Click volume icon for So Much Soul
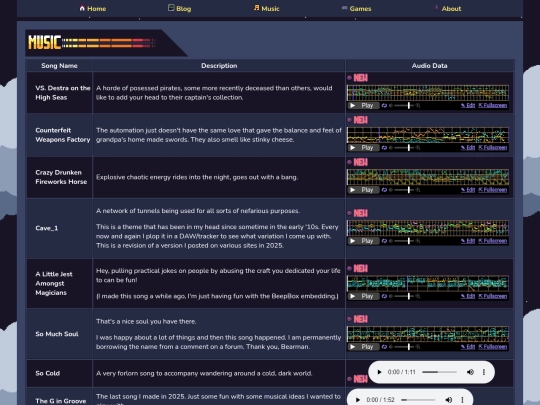Viewport: 540px width, 405px height. coord(391,347)
